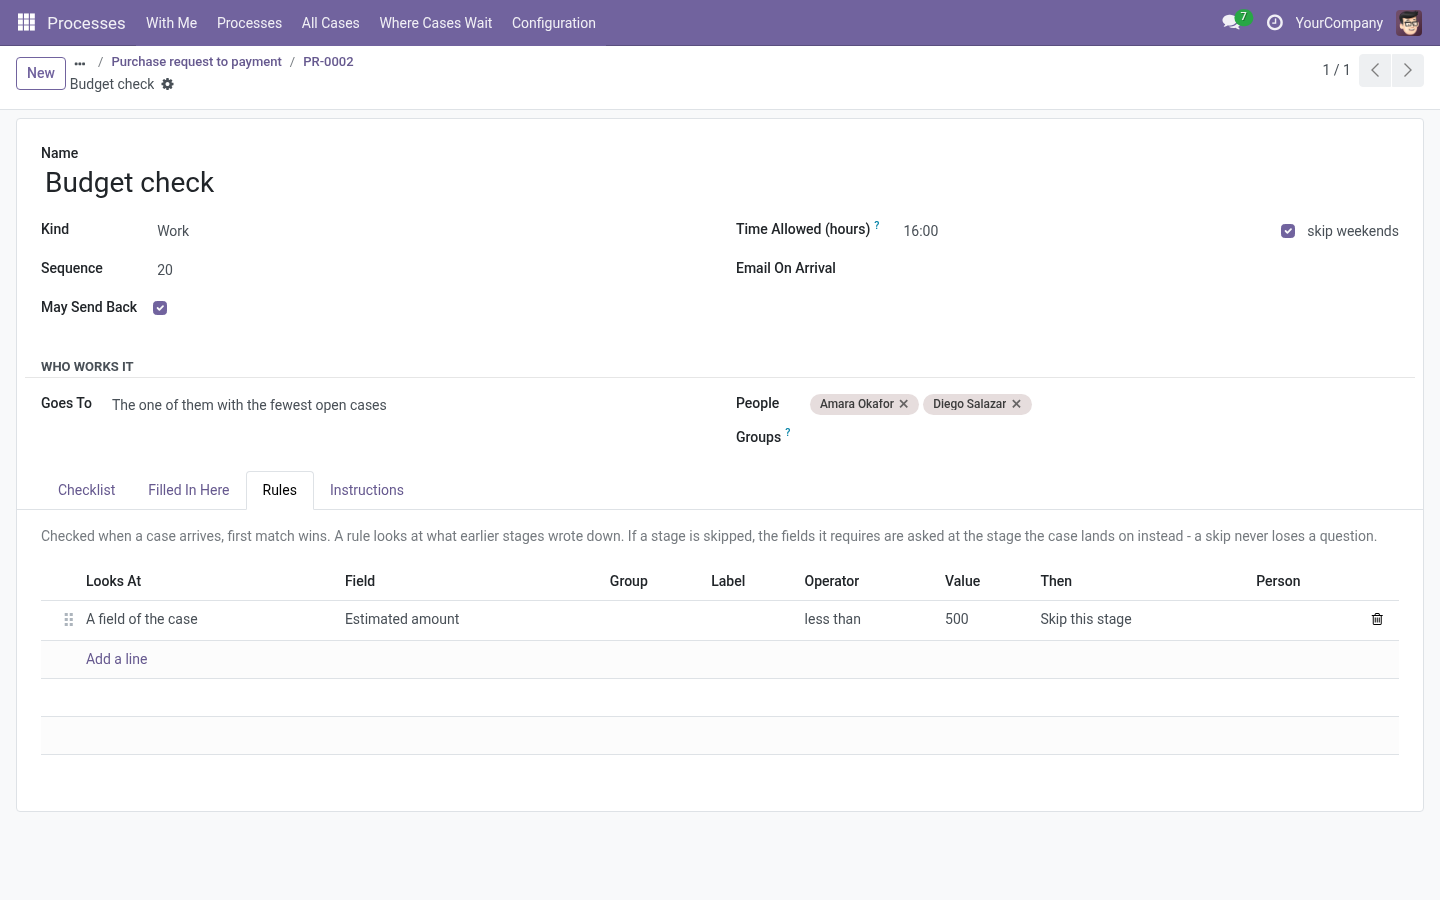This screenshot has height=900, width=1440.
Task: Open the All Cases menu
Action: point(330,22)
